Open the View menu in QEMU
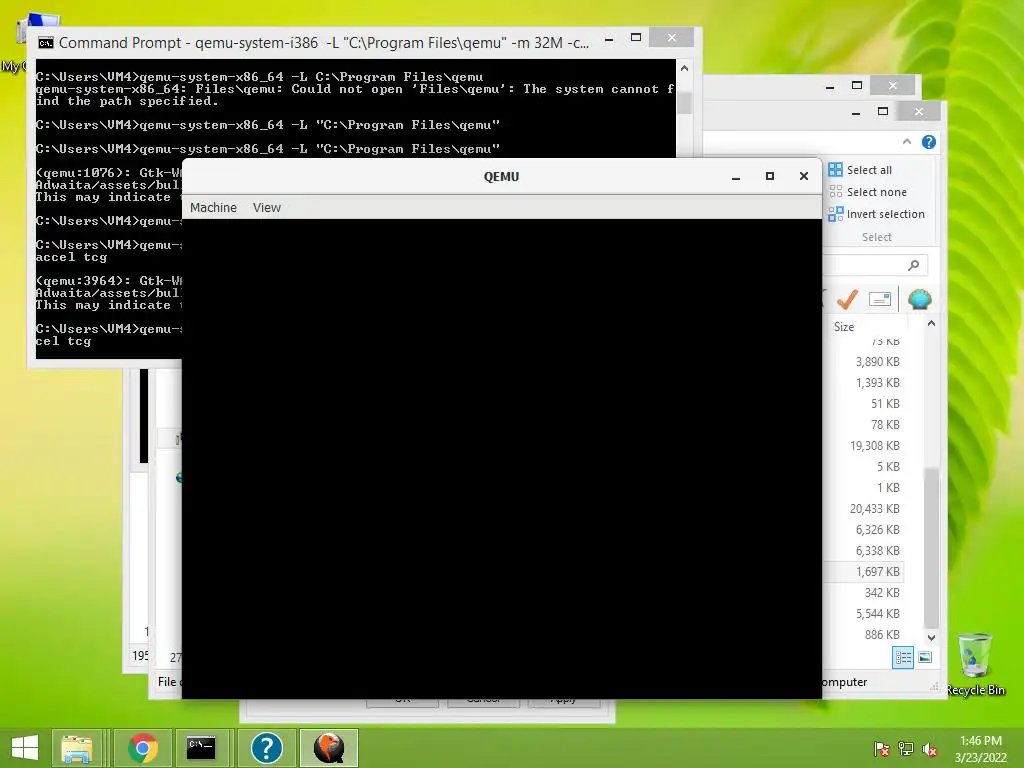 [266, 208]
